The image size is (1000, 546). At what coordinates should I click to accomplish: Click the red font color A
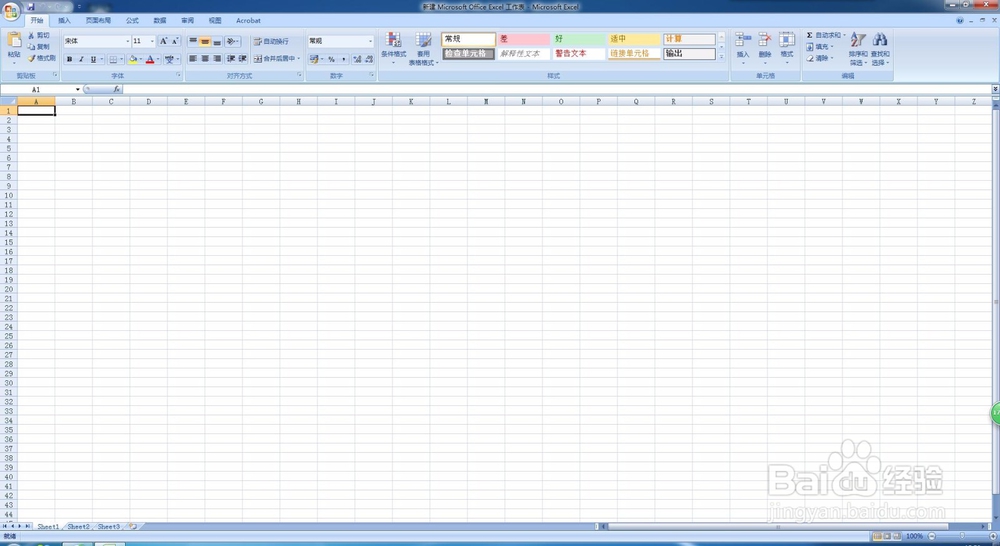150,59
